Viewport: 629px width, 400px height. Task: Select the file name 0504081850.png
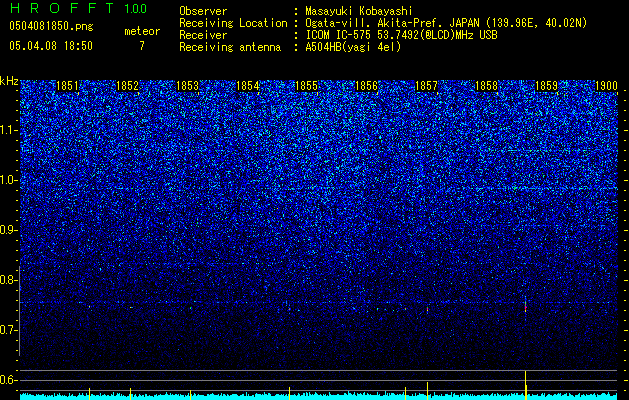click(51, 26)
